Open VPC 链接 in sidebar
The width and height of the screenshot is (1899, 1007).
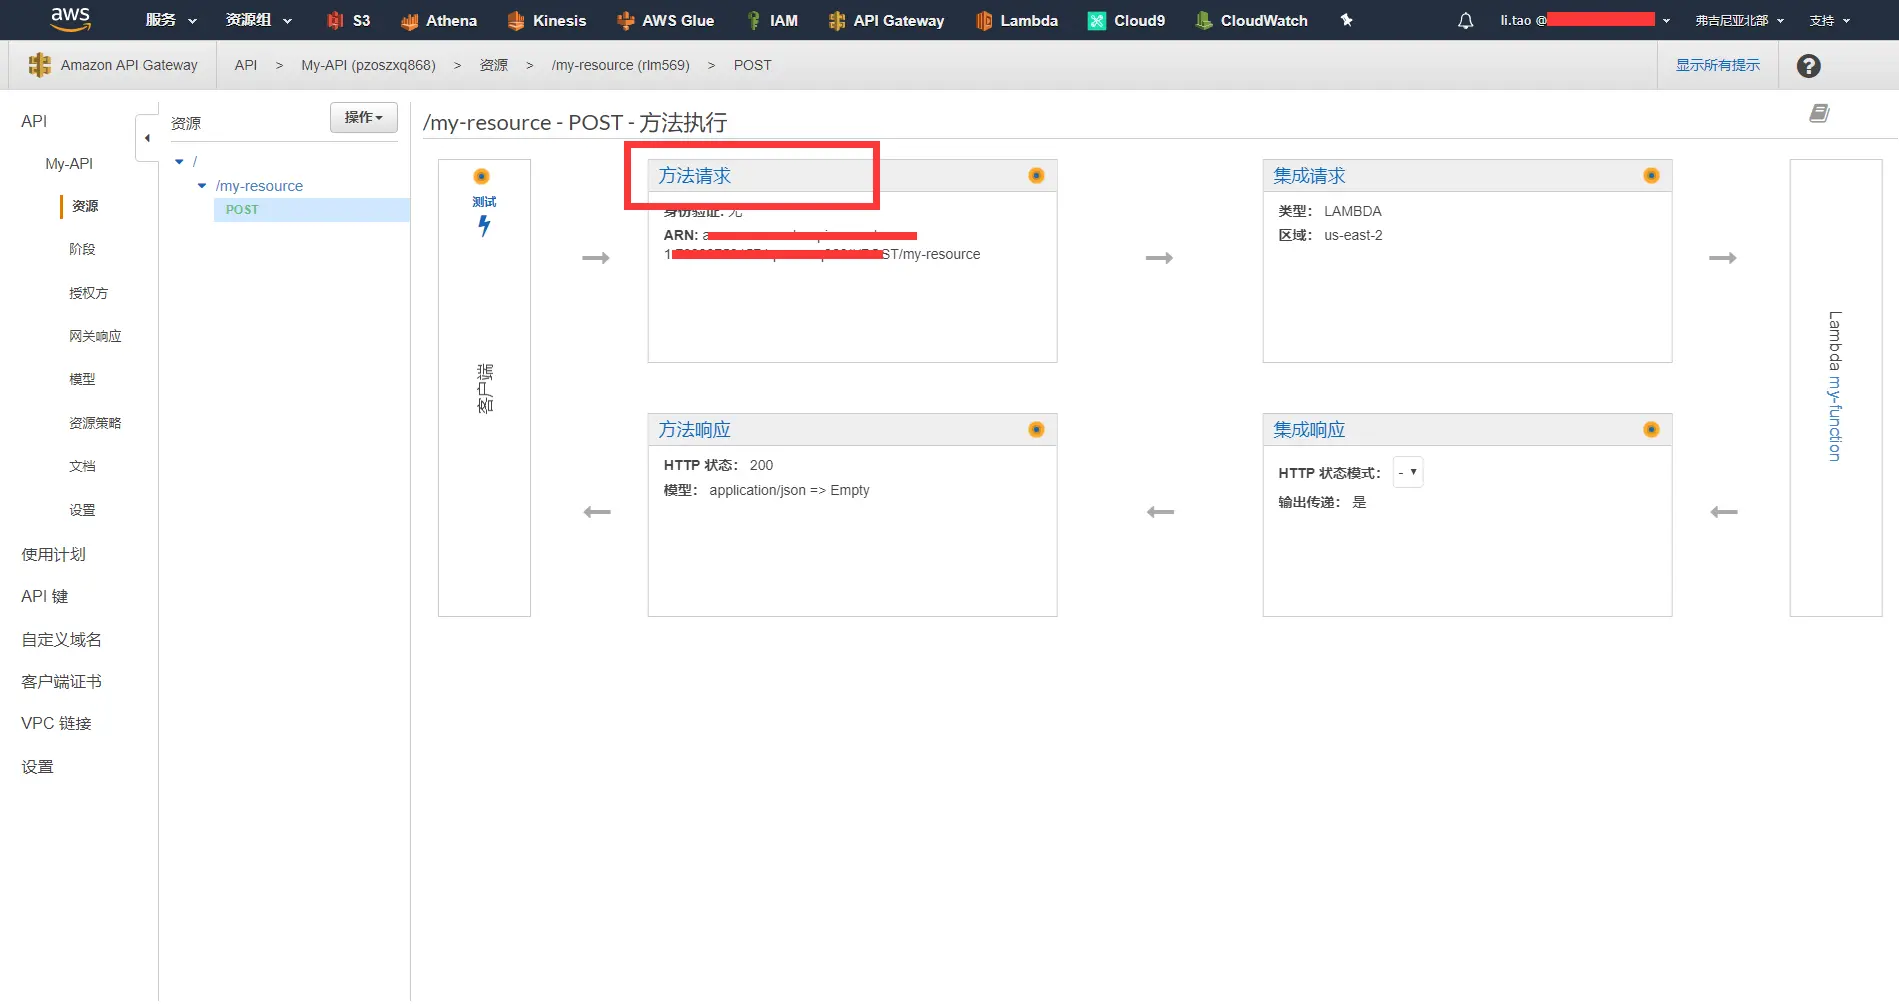point(56,723)
